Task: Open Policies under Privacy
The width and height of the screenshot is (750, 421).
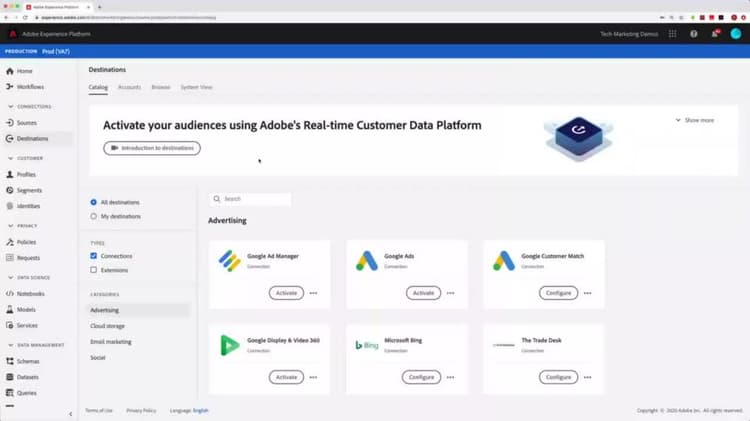Action: [21, 242]
